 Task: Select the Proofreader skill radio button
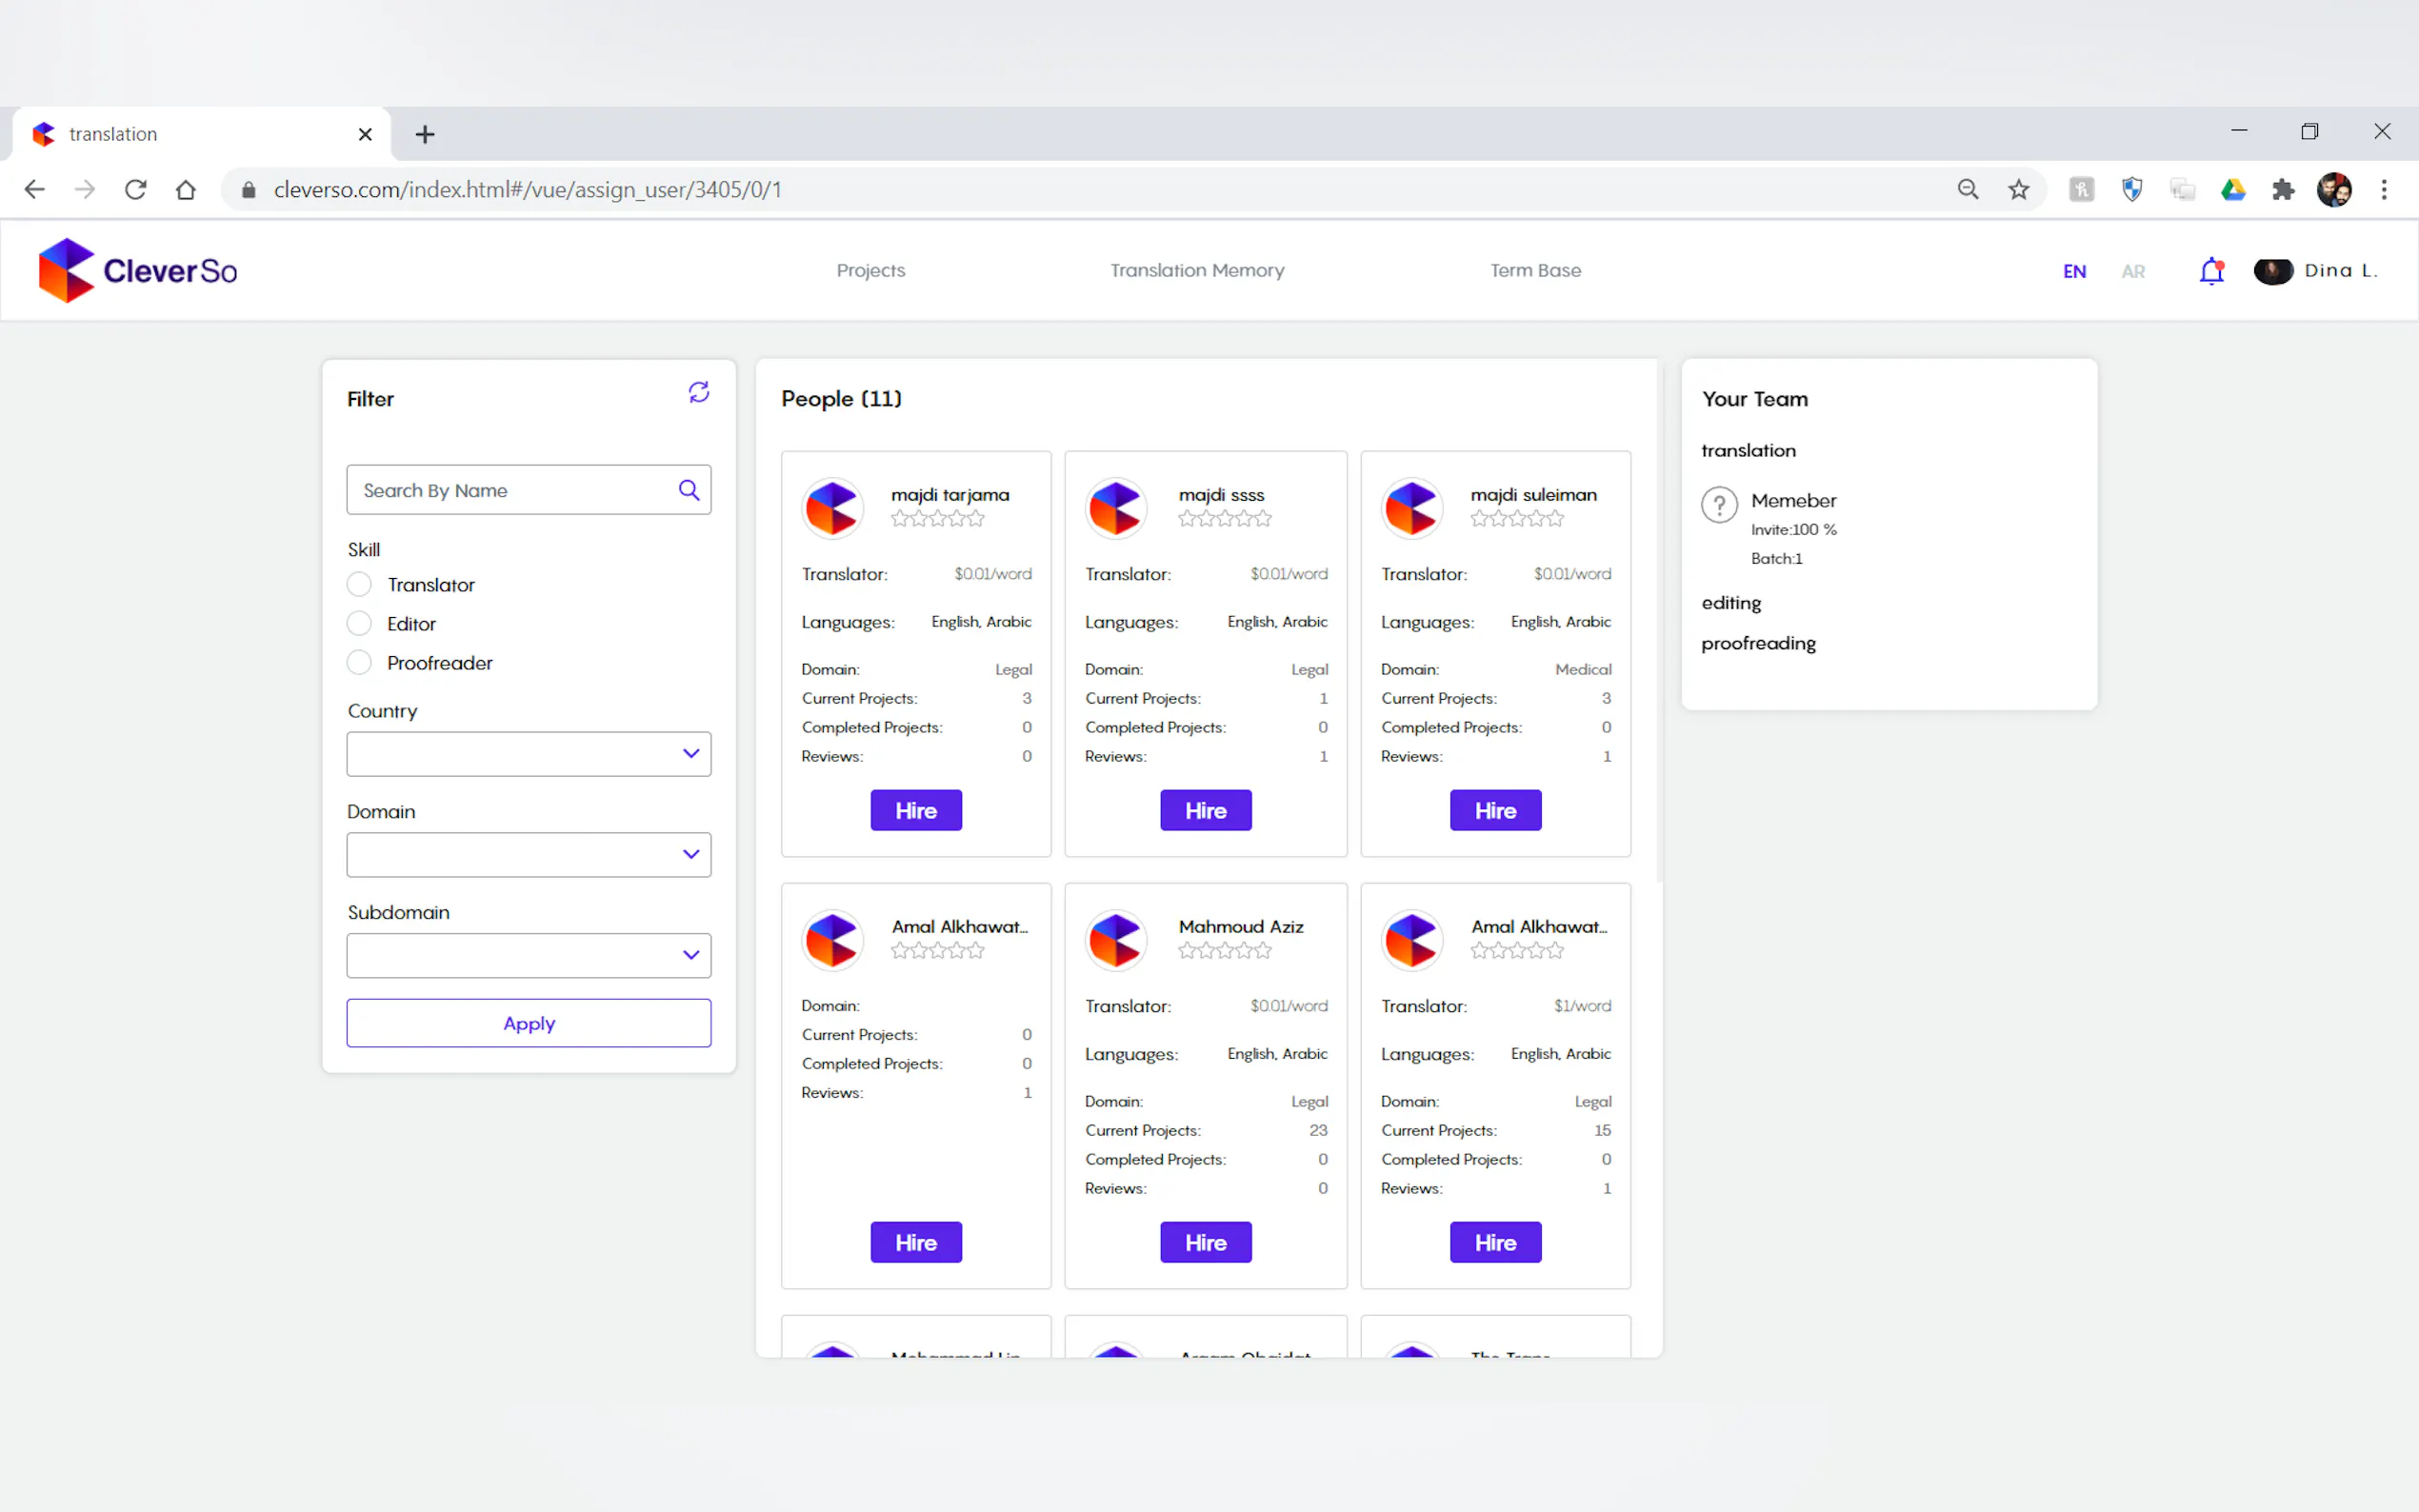pyautogui.click(x=359, y=663)
